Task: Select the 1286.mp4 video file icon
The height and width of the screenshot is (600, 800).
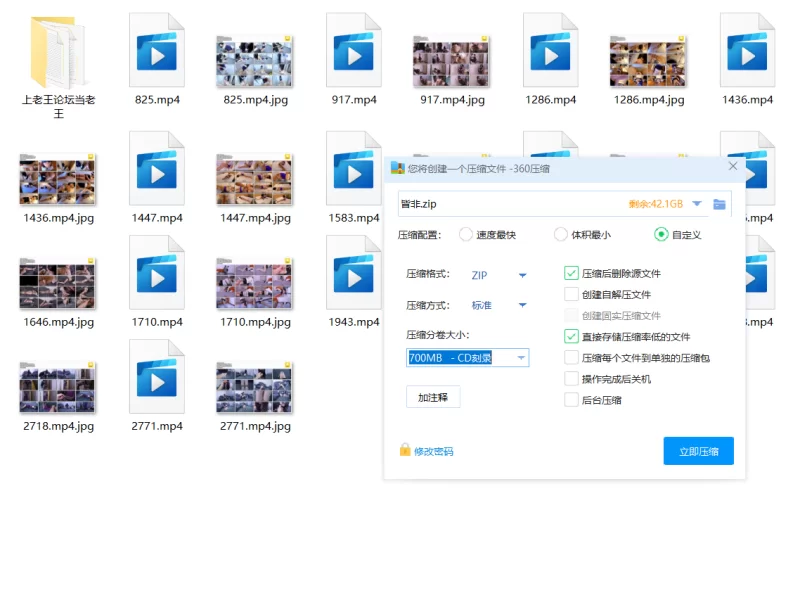Action: [x=550, y=52]
